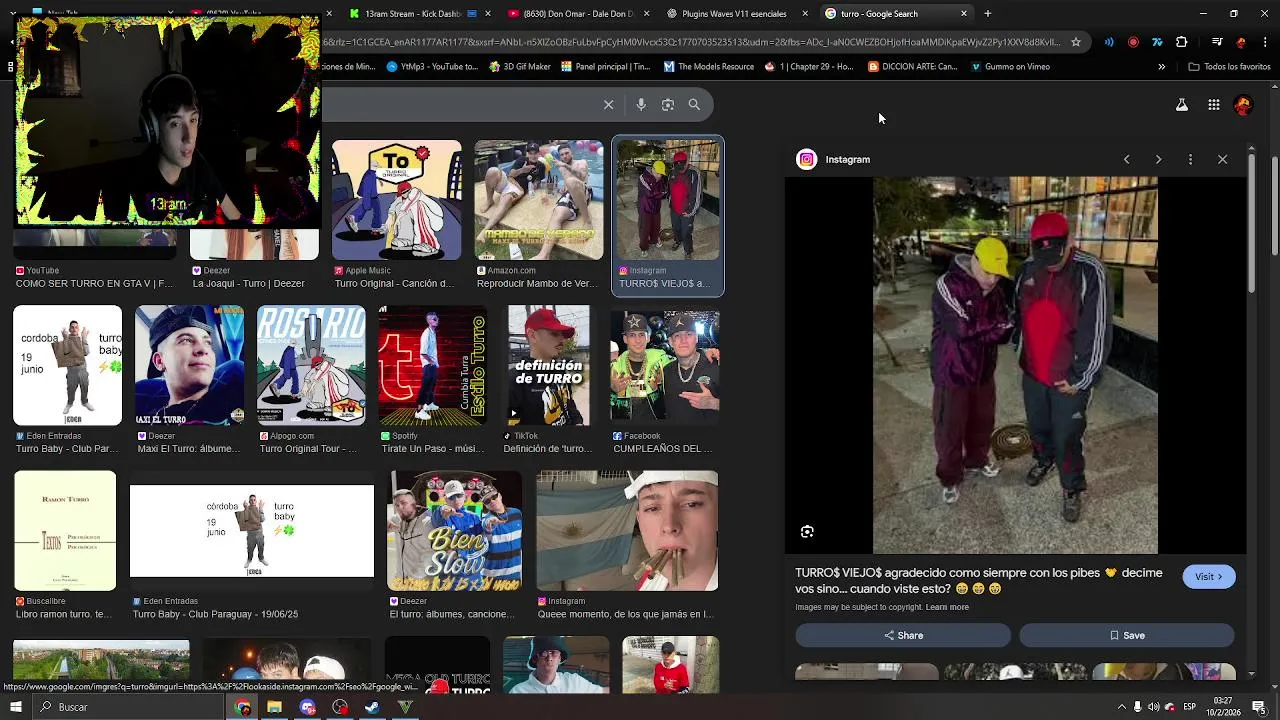Close the image preview panel
The image size is (1280, 720).
(x=1222, y=159)
